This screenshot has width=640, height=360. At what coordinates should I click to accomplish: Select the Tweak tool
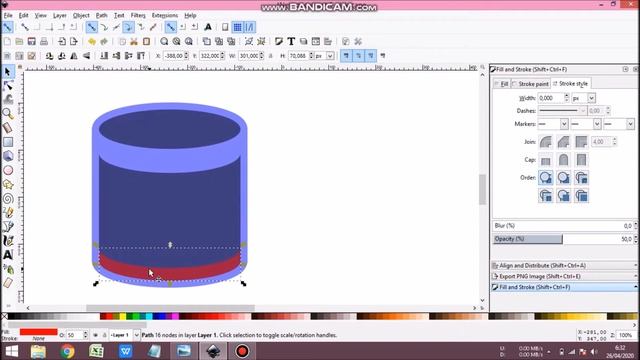click(x=8, y=99)
